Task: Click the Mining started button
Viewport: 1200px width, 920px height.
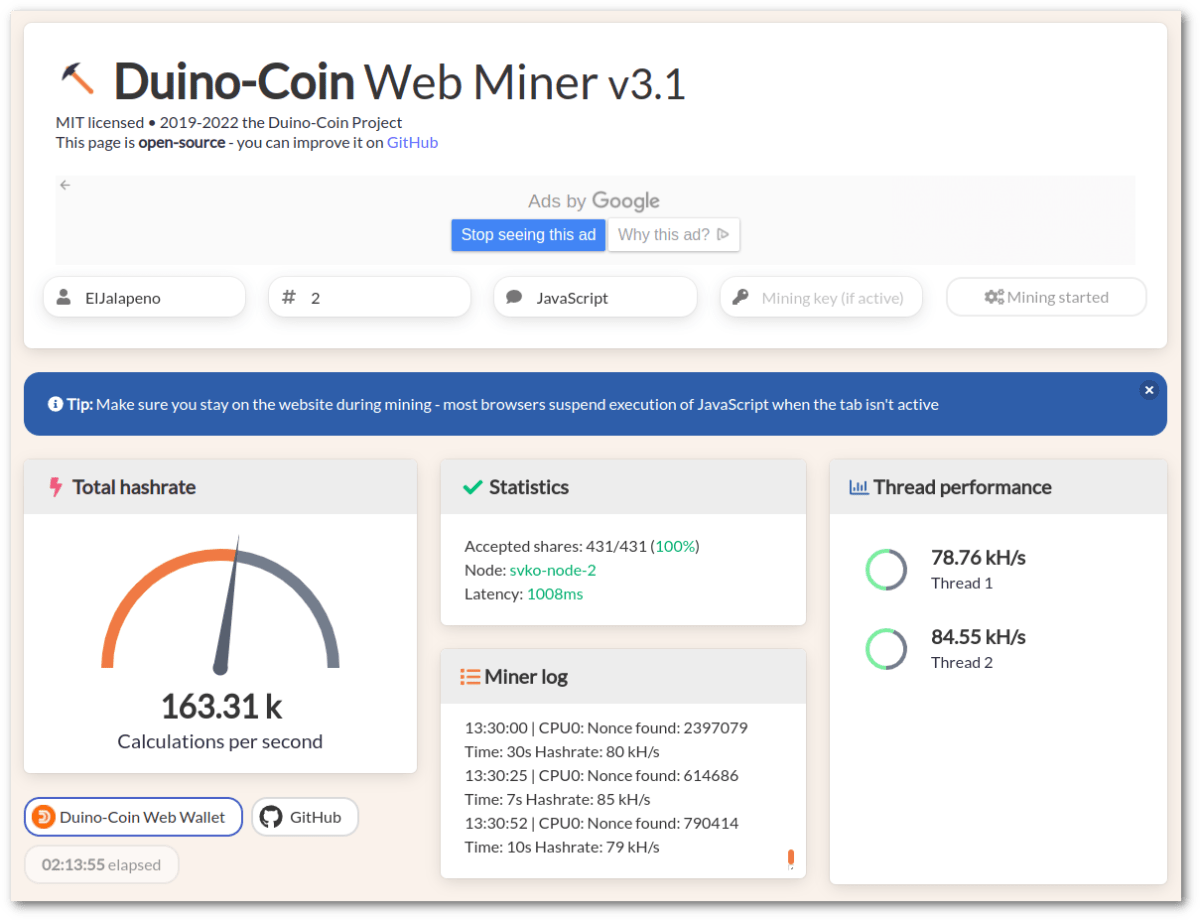Action: click(1046, 297)
